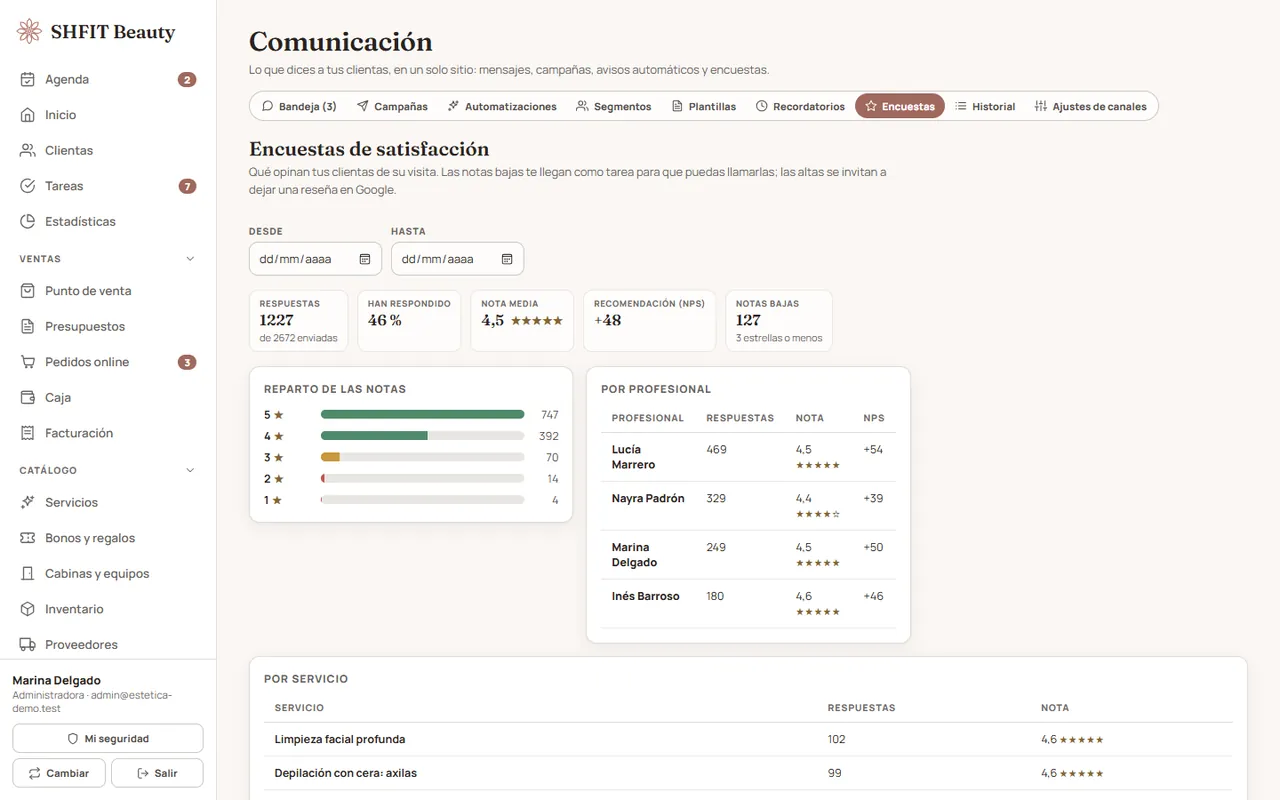The width and height of the screenshot is (1280, 800).
Task: Click the Cambiar button
Action: pyautogui.click(x=59, y=773)
